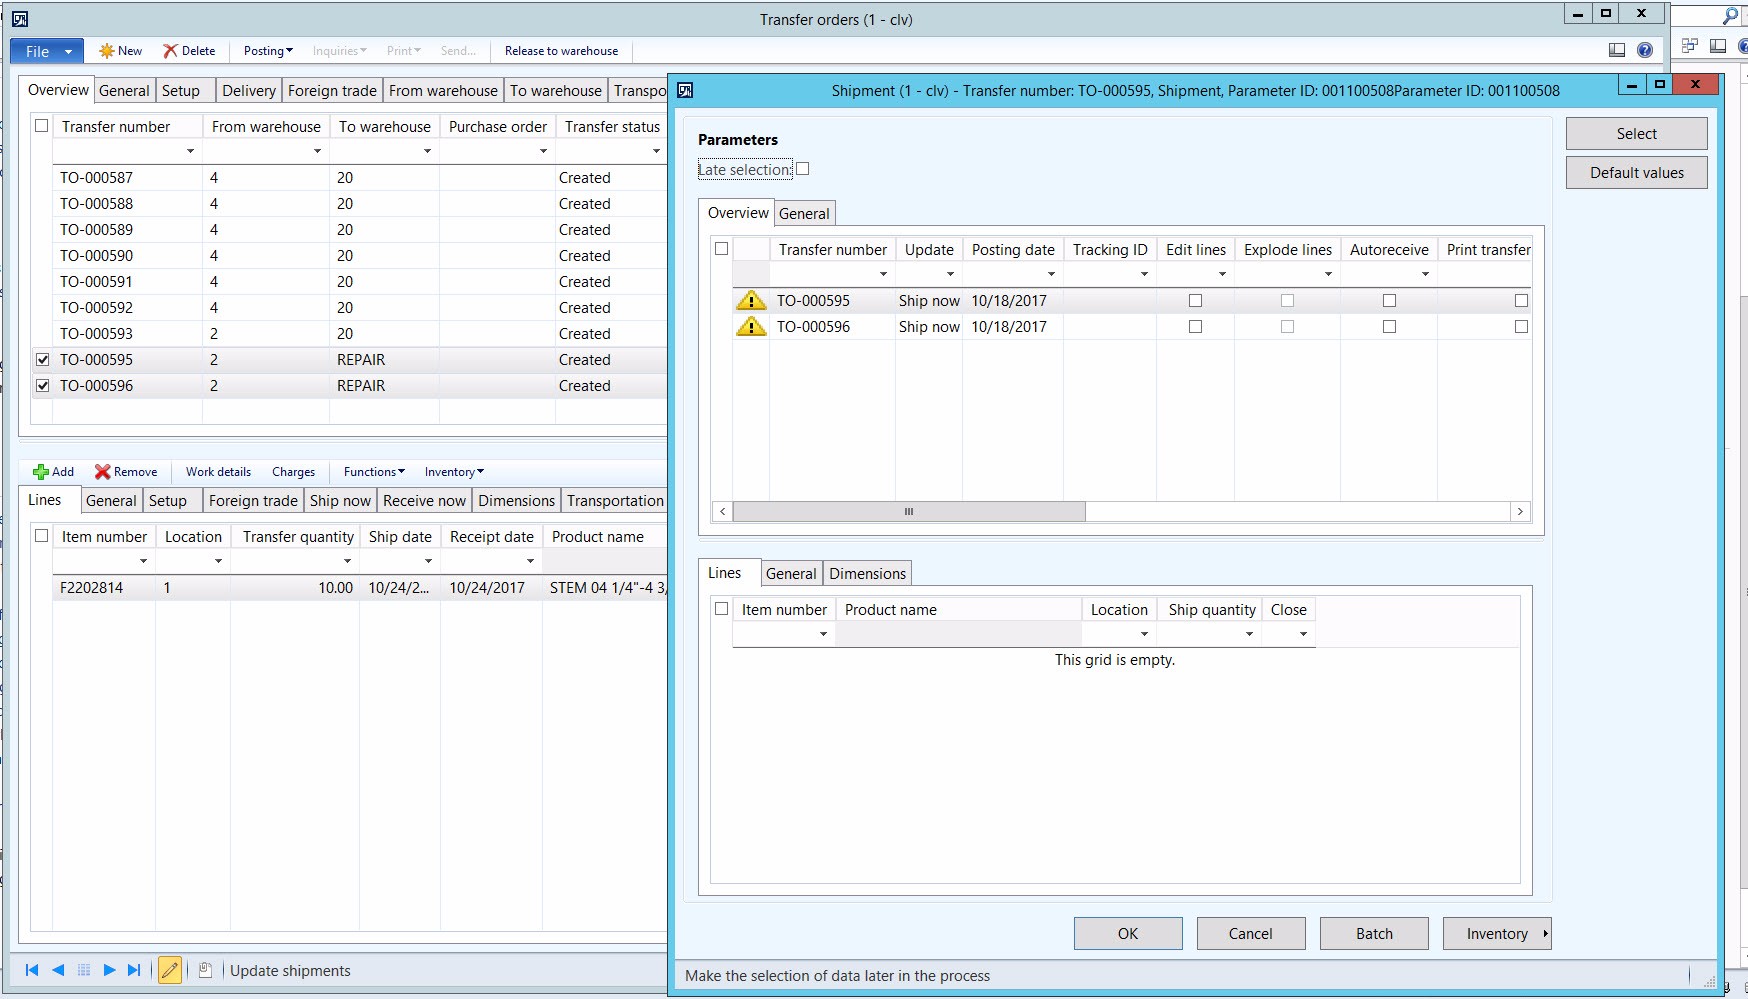Click the Default values button
This screenshot has width=1748, height=999.
[x=1636, y=173]
